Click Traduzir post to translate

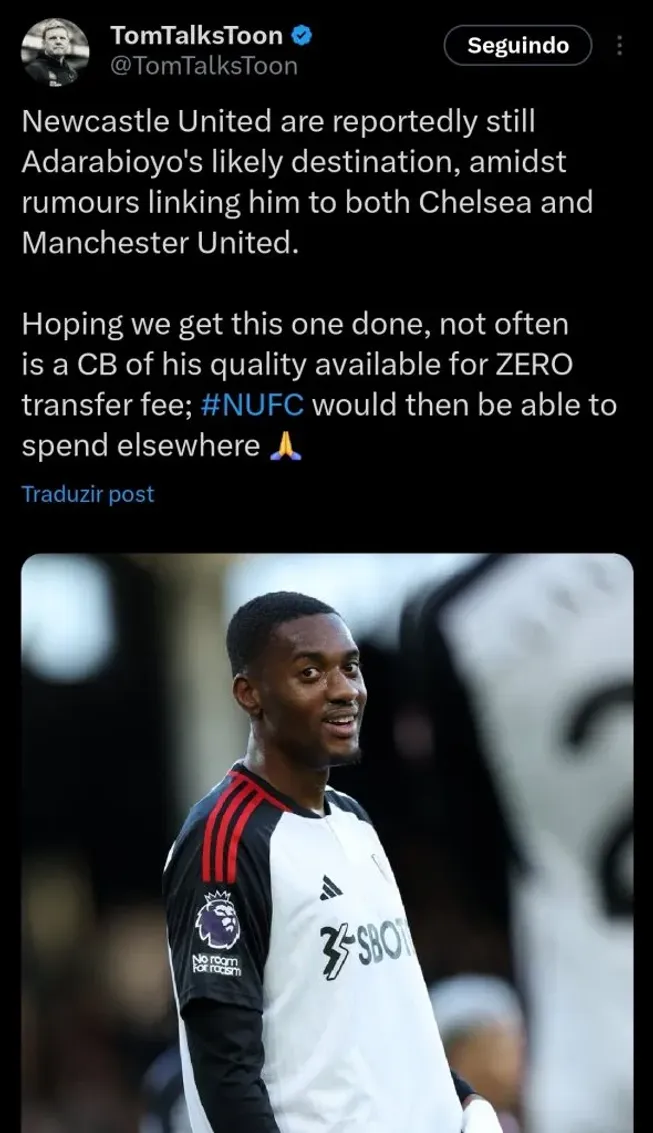(87, 494)
